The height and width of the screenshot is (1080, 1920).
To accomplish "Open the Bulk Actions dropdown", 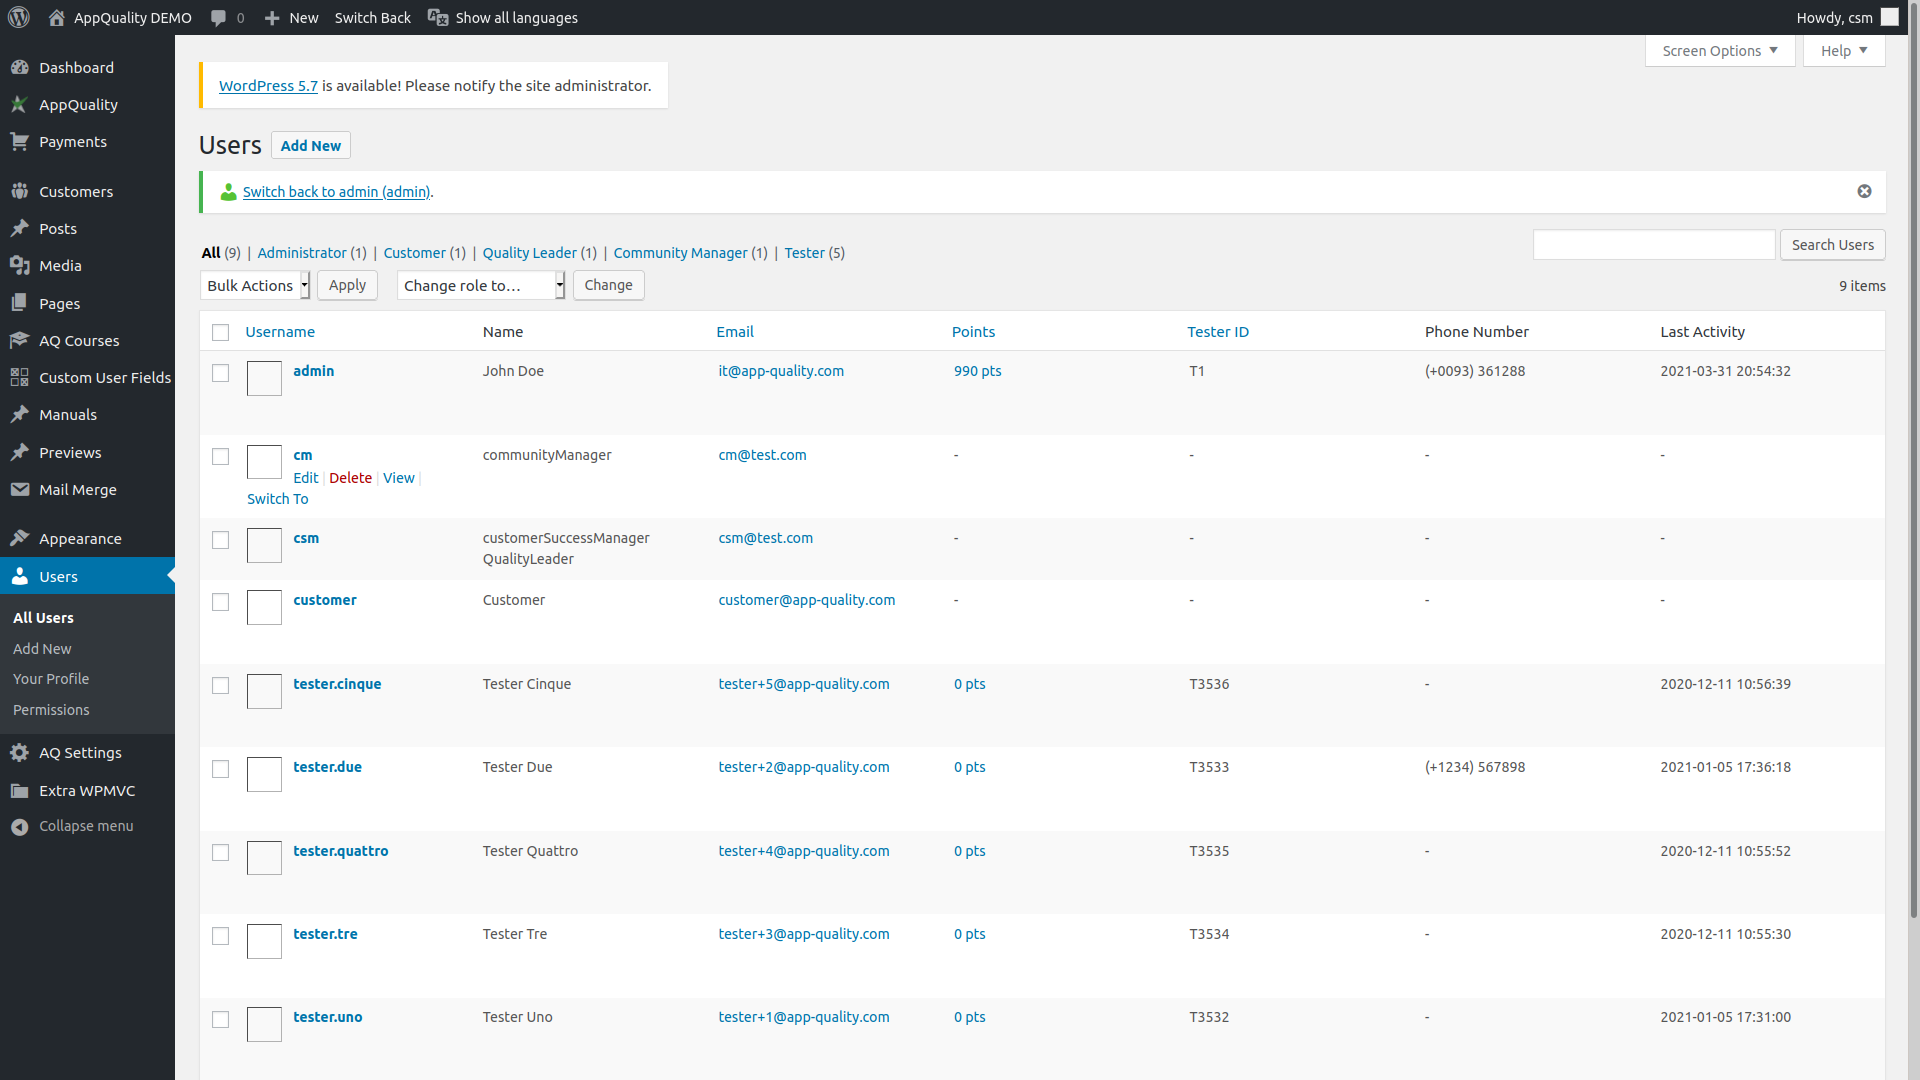I will pos(255,285).
